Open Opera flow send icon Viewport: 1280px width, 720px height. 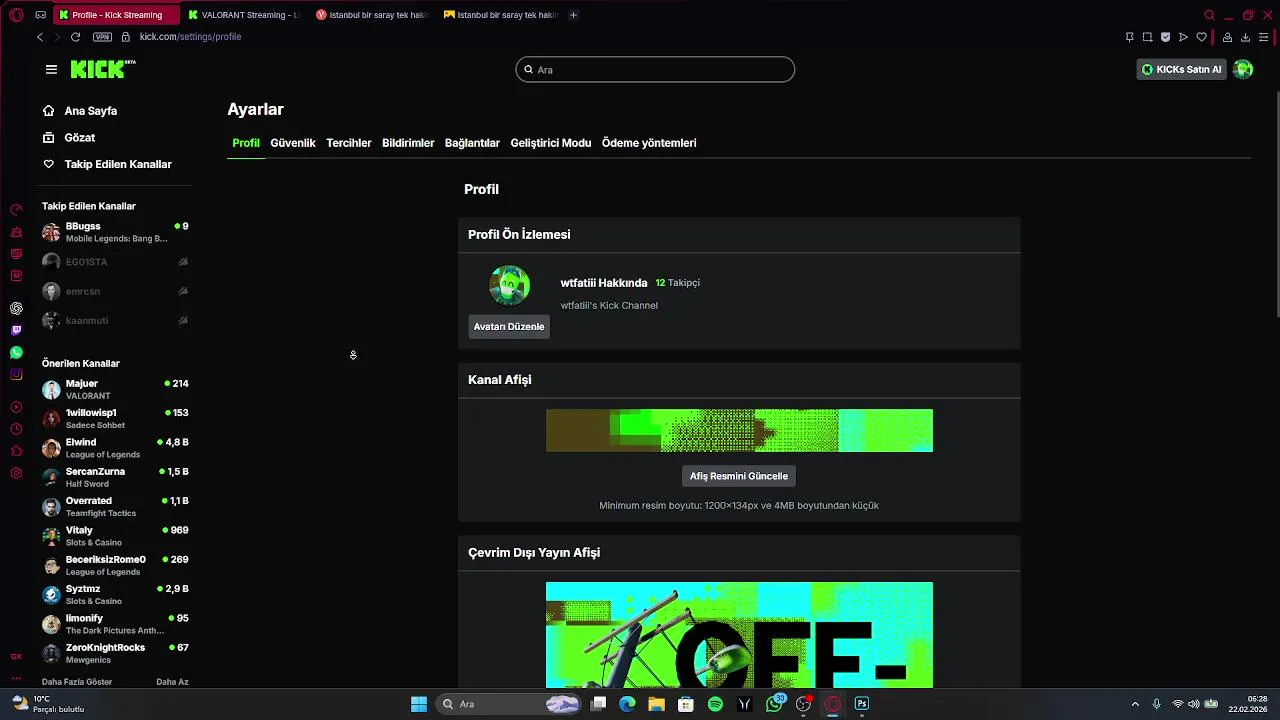coord(1183,37)
